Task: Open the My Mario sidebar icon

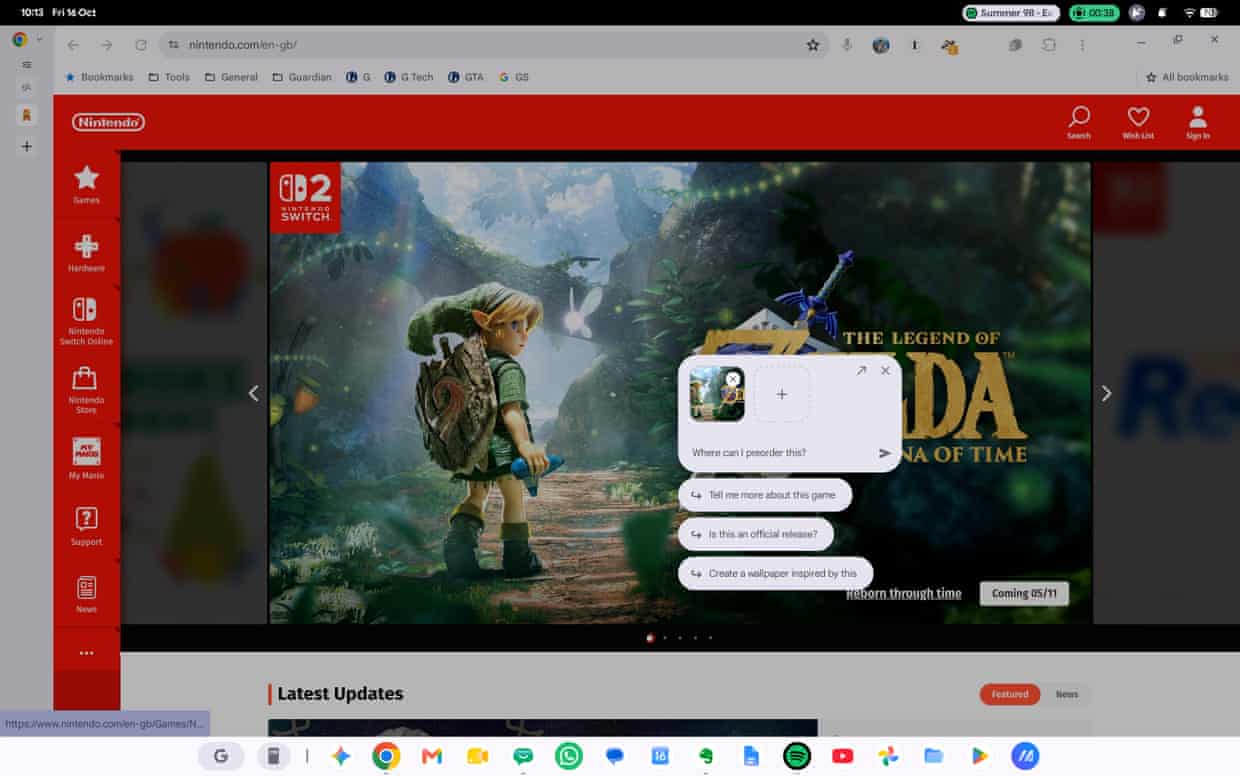Action: tap(87, 458)
